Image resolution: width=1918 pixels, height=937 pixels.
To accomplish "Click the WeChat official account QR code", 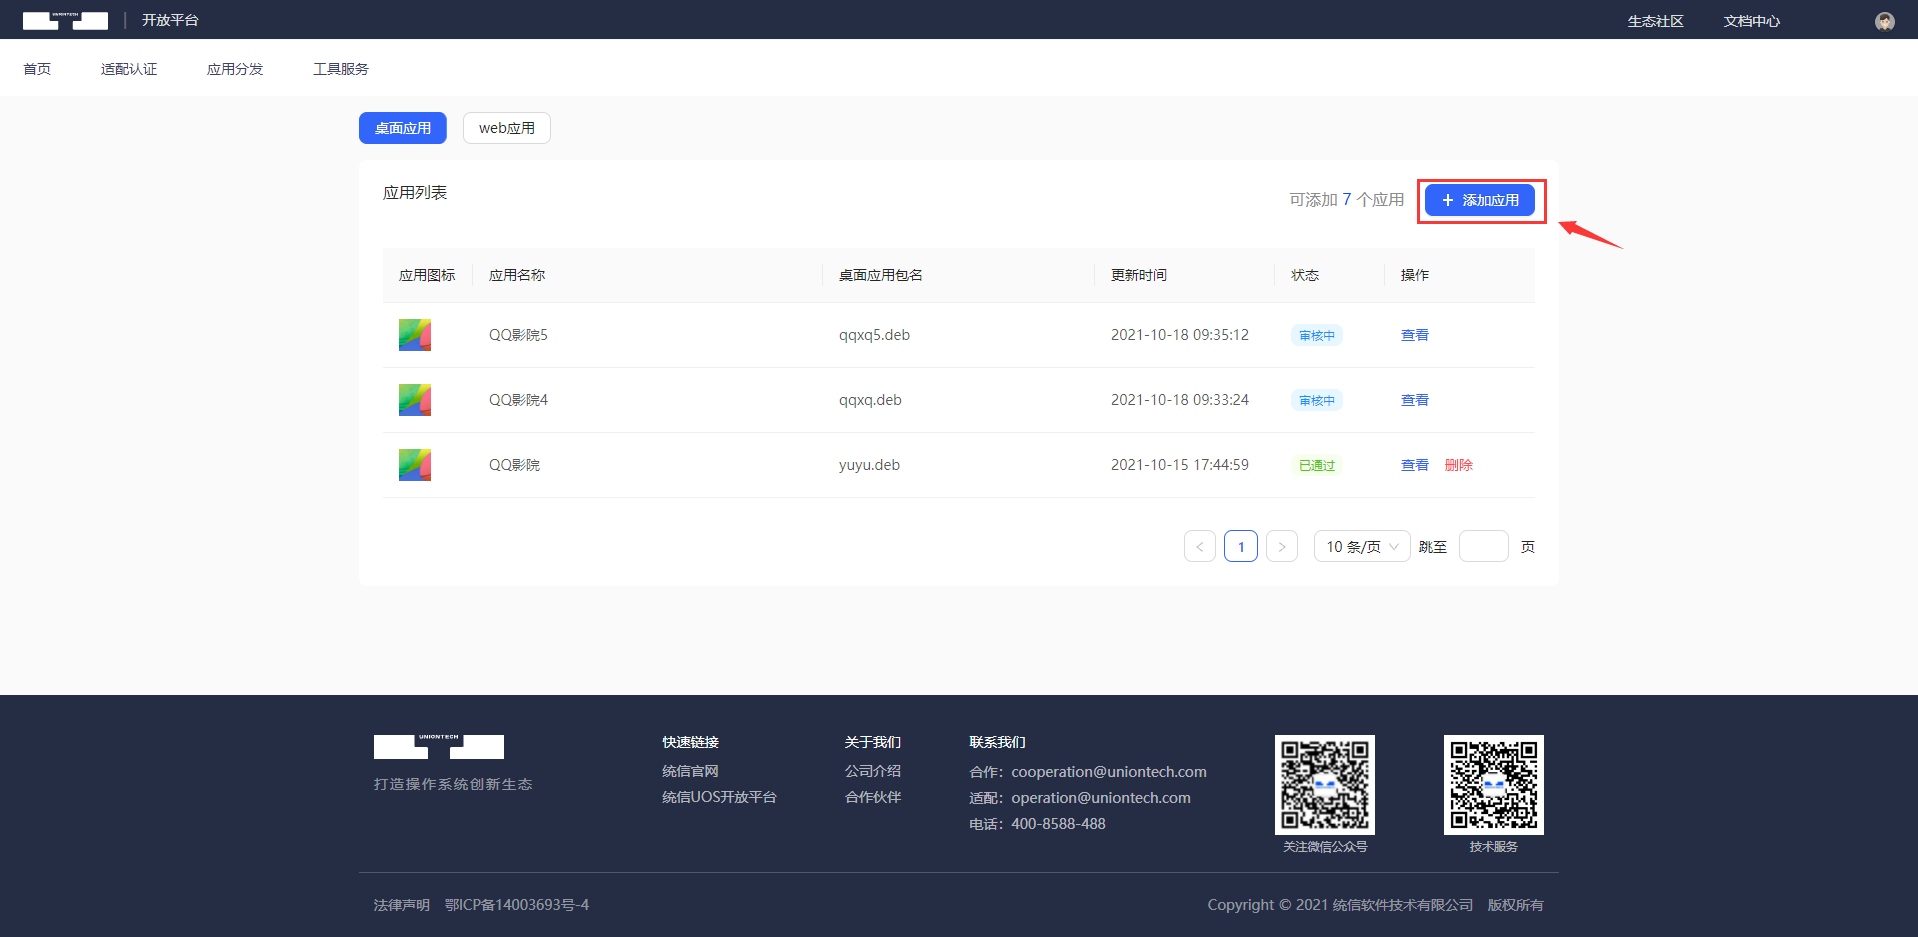I will pyautogui.click(x=1324, y=785).
